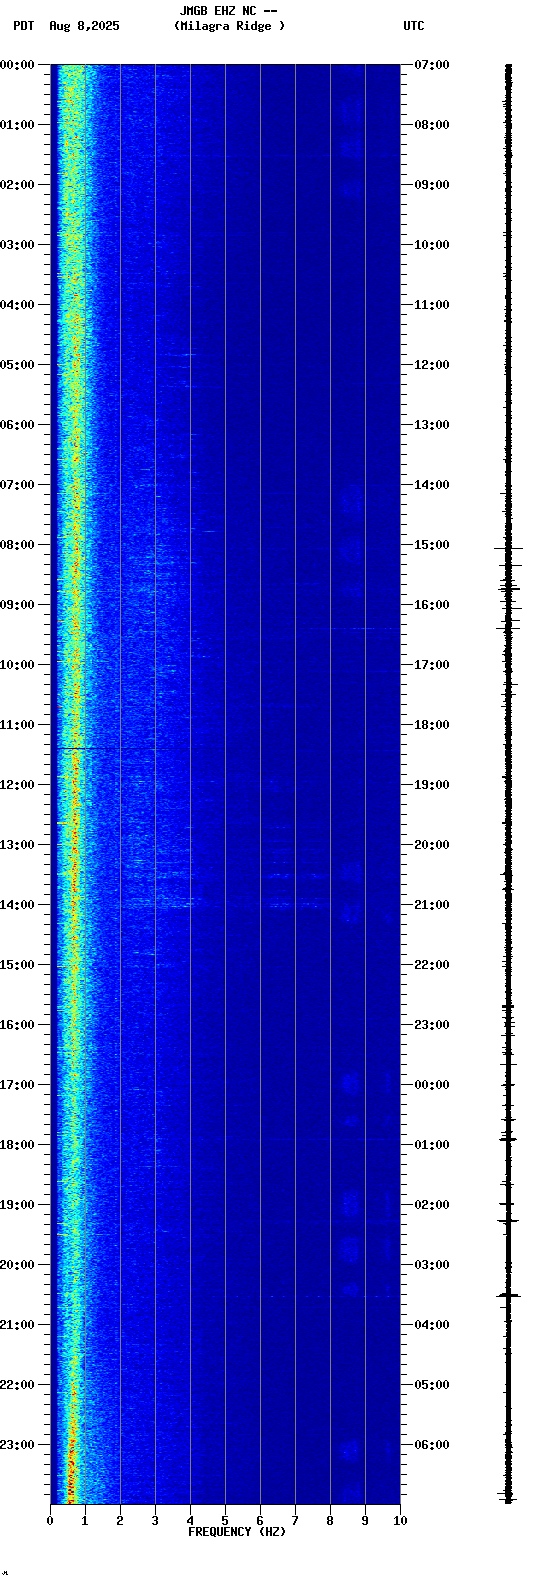Click the UTC time label '13:00'
Screen dimensions: 552x1584
pos(432,425)
